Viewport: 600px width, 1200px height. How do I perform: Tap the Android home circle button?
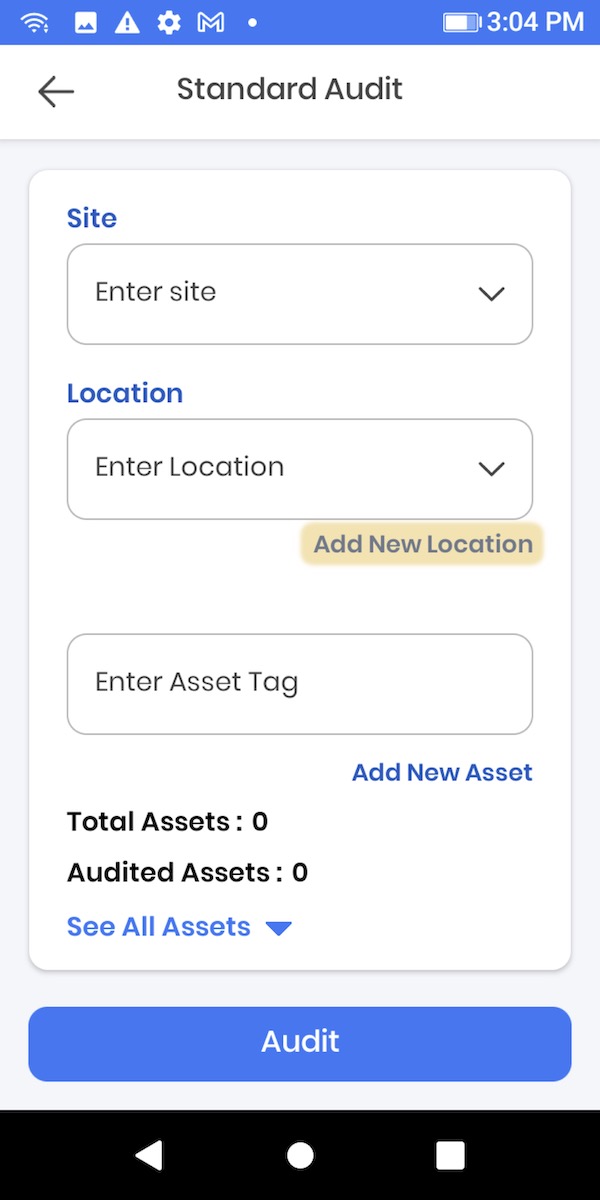[300, 1156]
